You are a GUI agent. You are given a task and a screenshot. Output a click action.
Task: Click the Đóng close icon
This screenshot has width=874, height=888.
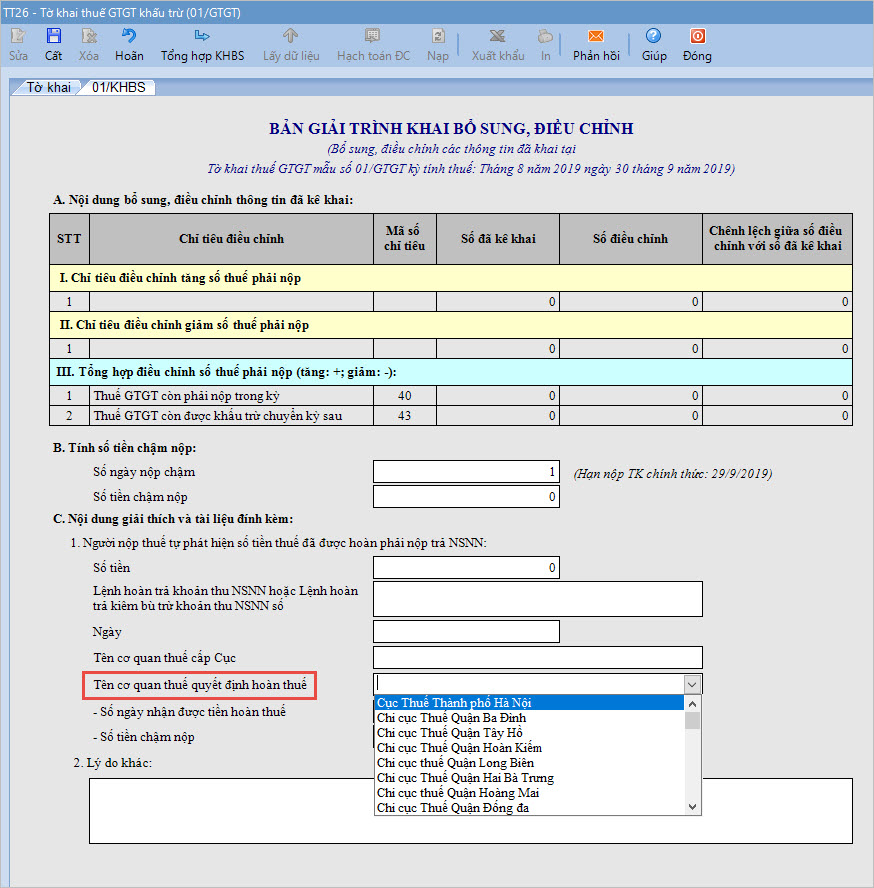coord(697,38)
